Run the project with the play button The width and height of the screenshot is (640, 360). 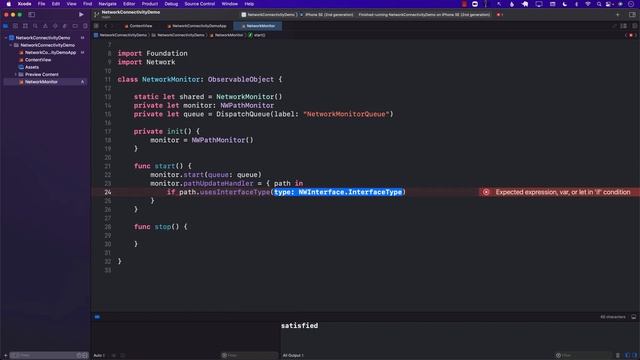coord(81,14)
